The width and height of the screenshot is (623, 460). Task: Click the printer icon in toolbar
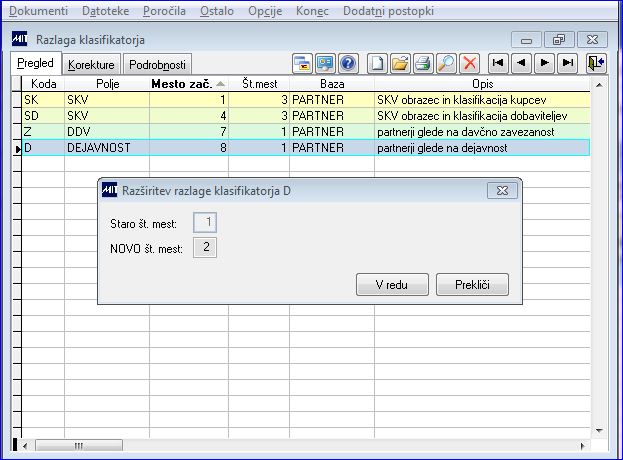coord(423,64)
